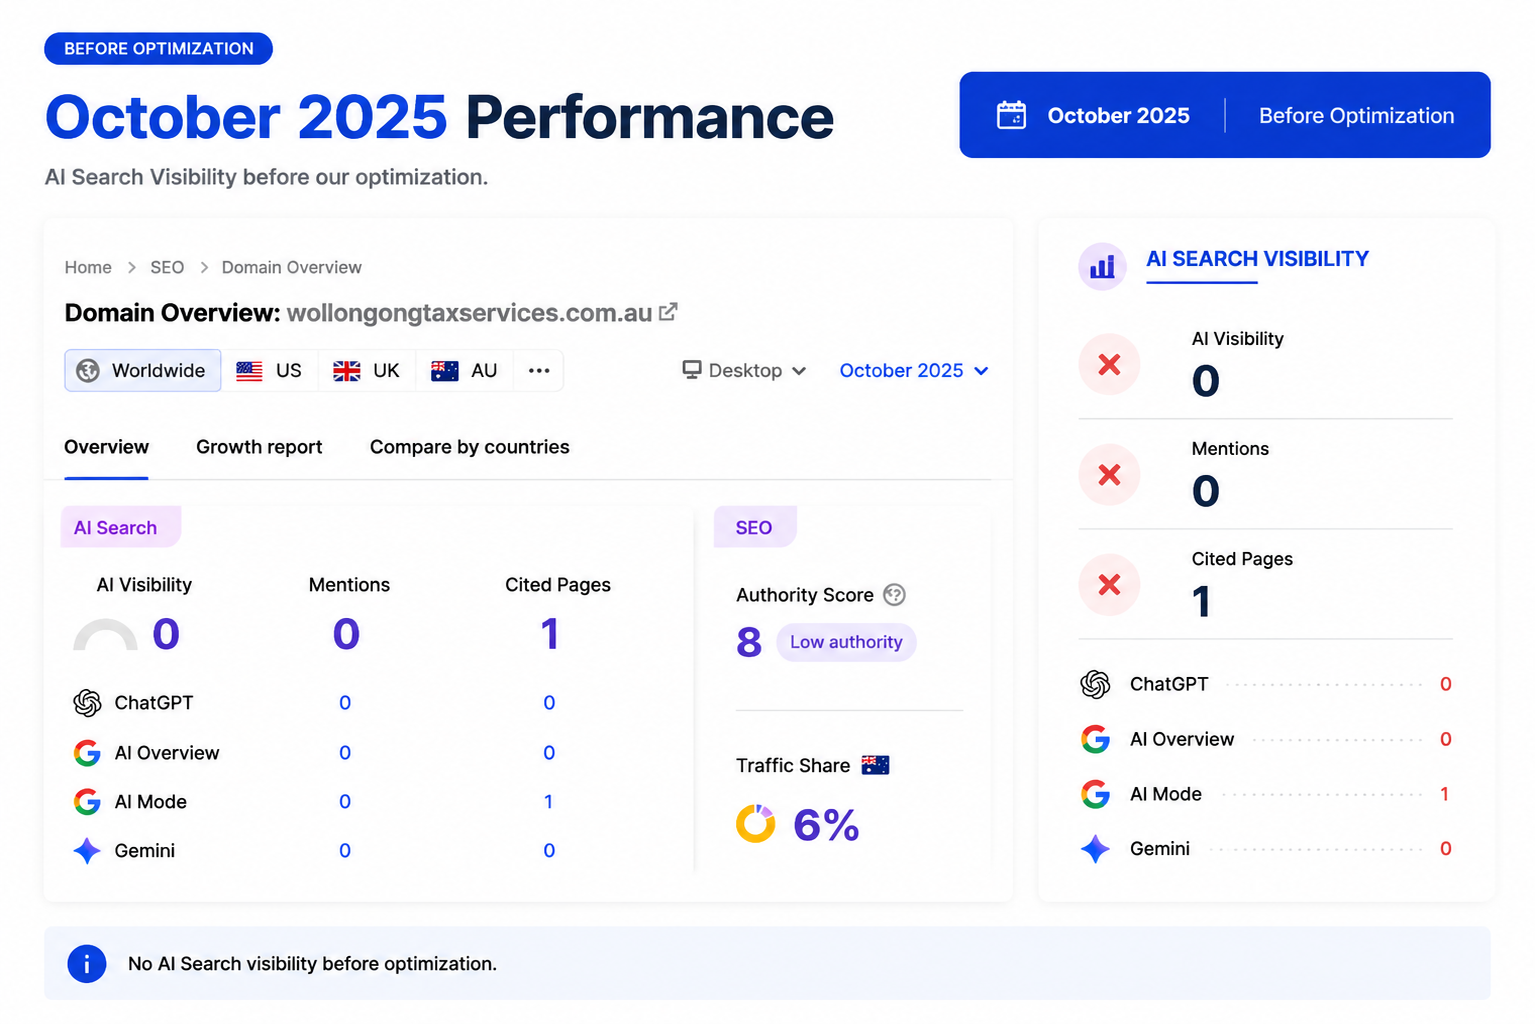This screenshot has height=1024, width=1535.
Task: Click red X icon beside Cited Pages
Action: pyautogui.click(x=1109, y=585)
